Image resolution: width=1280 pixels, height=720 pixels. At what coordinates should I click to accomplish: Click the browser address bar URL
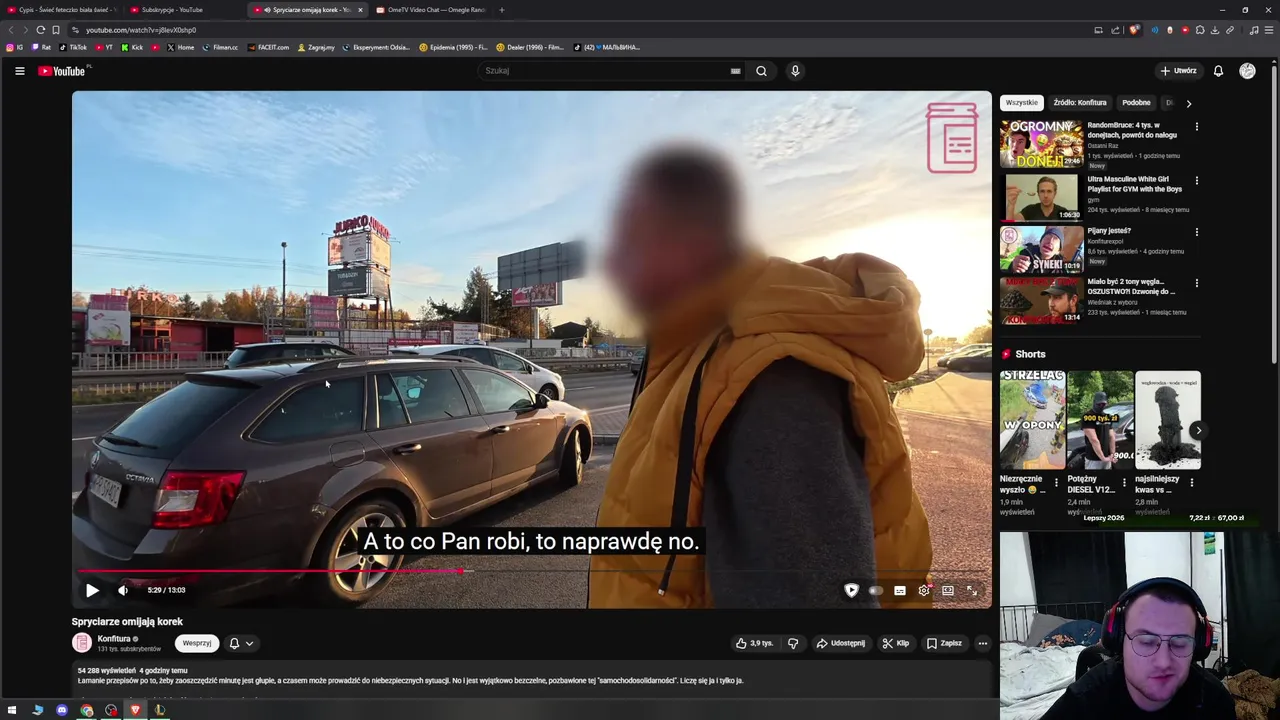[141, 30]
